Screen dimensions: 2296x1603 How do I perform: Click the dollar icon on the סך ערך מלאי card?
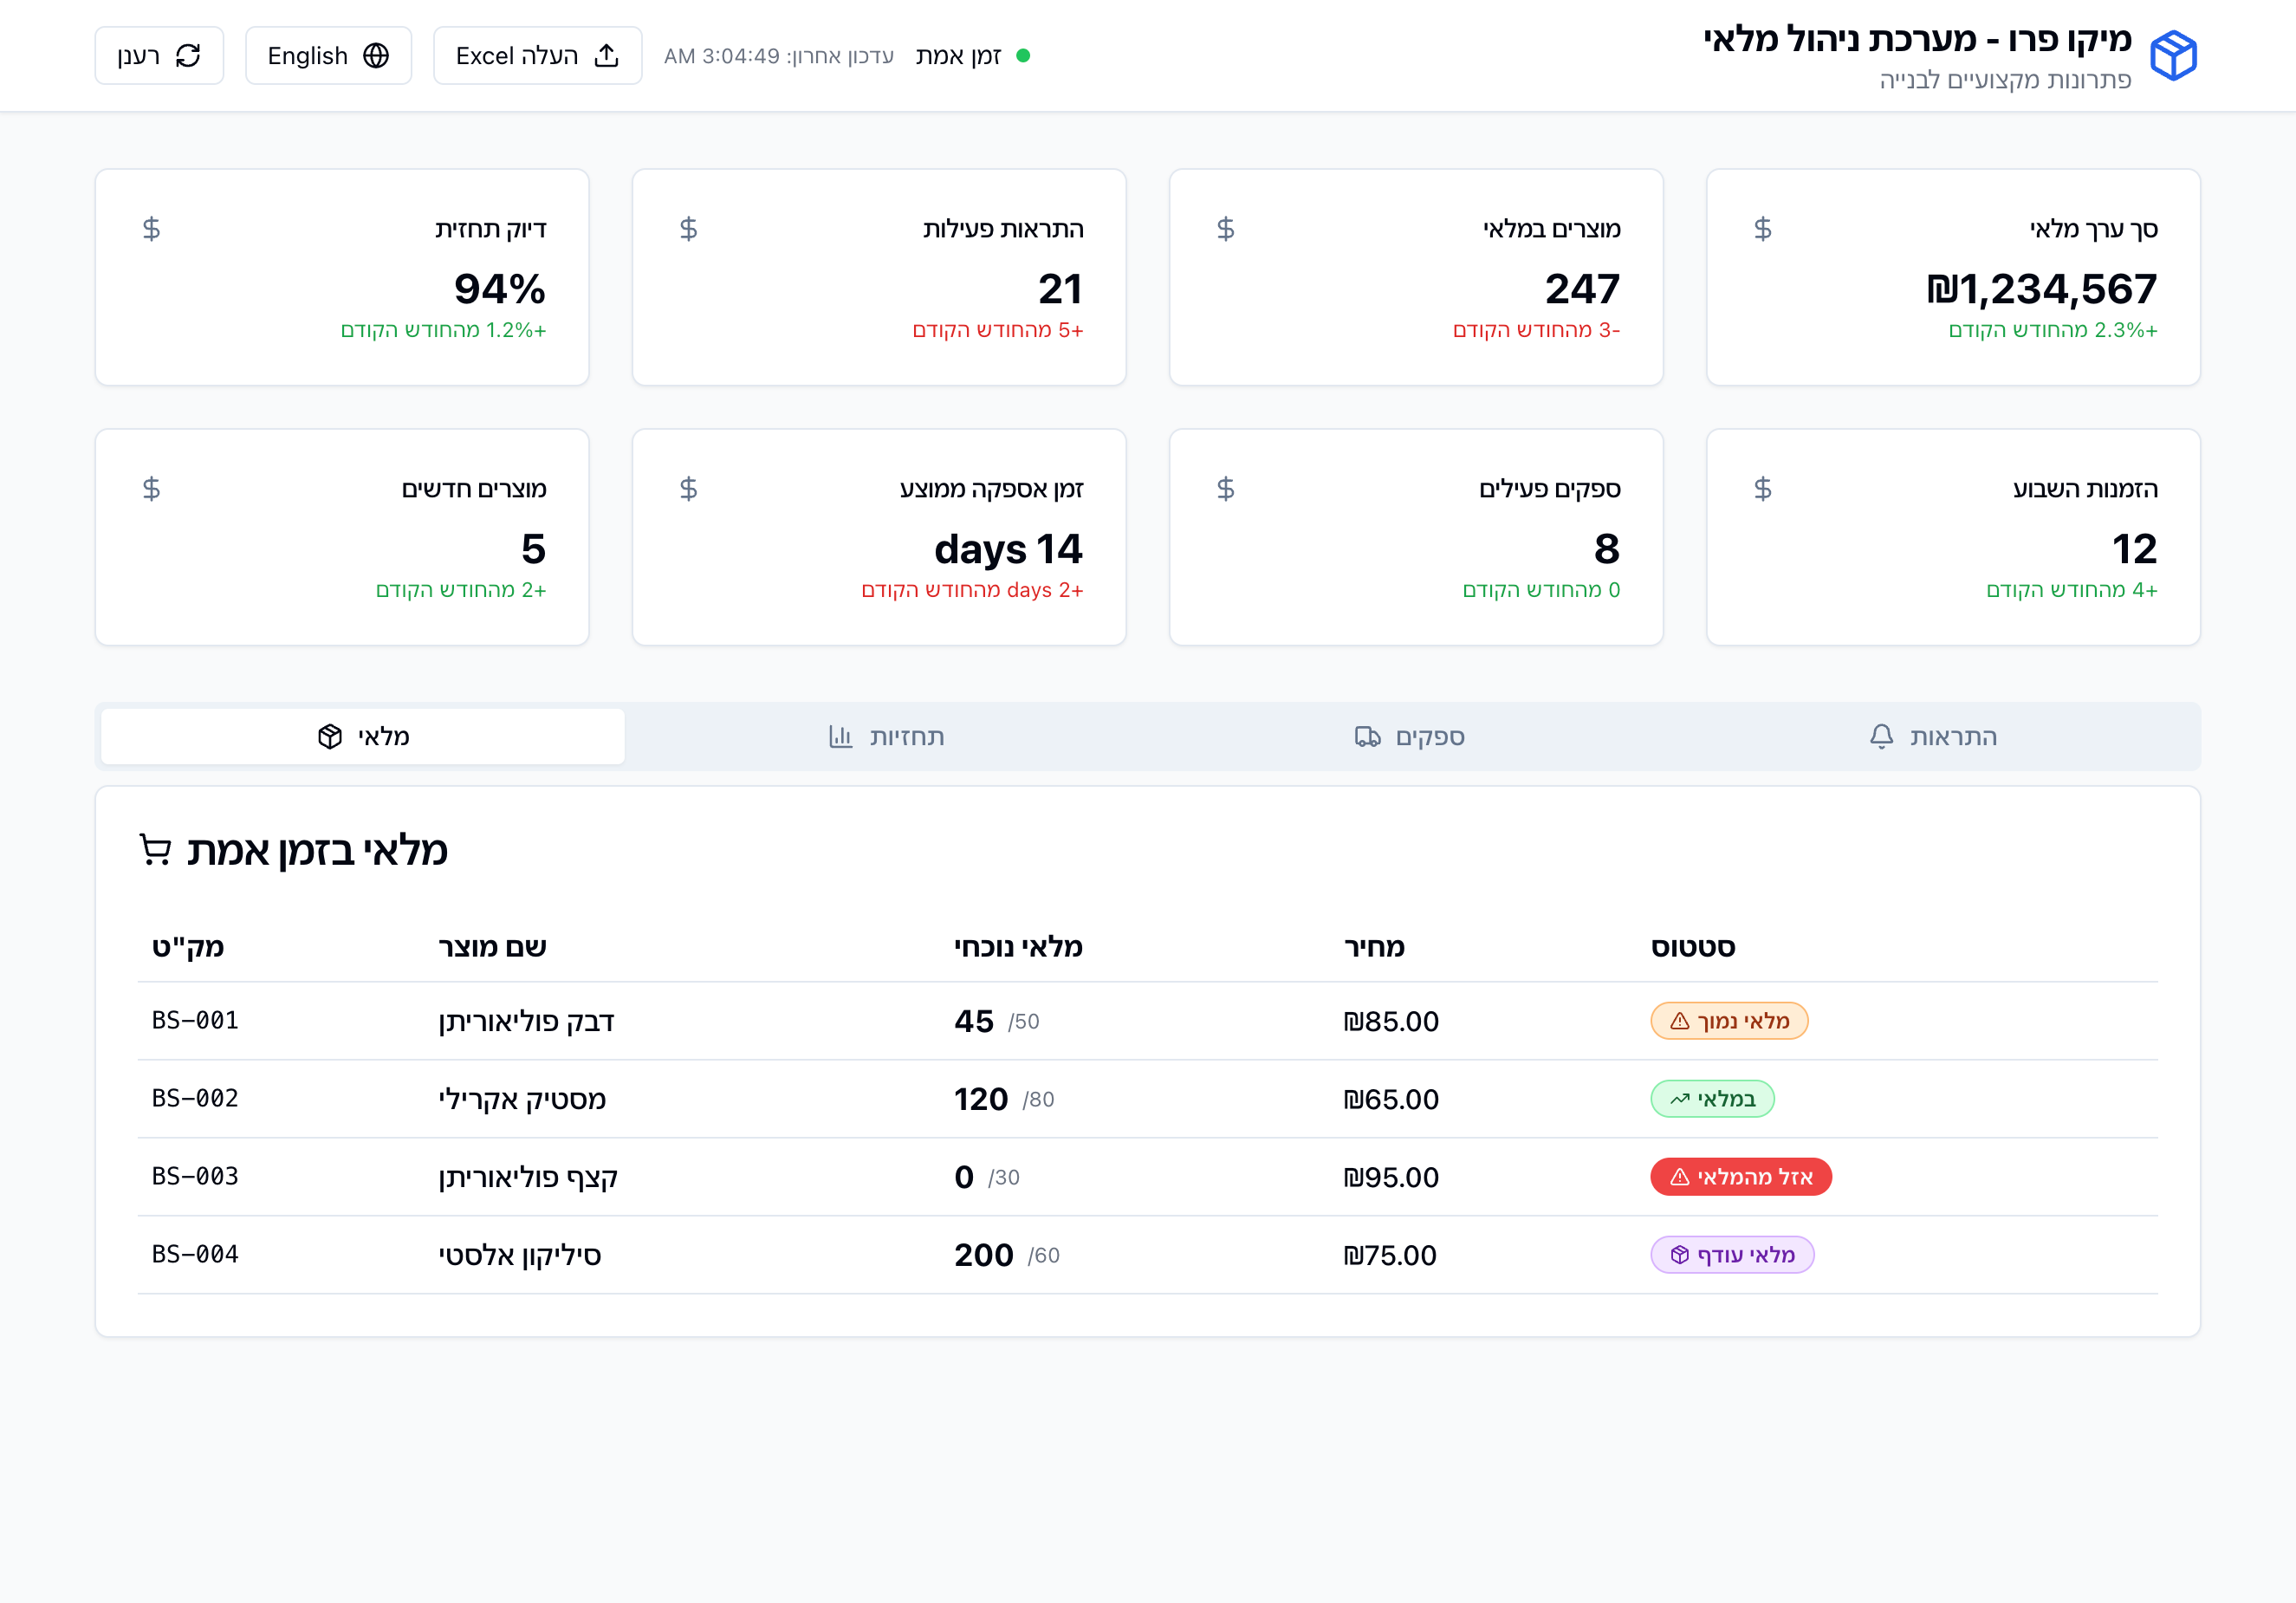click(x=1761, y=229)
